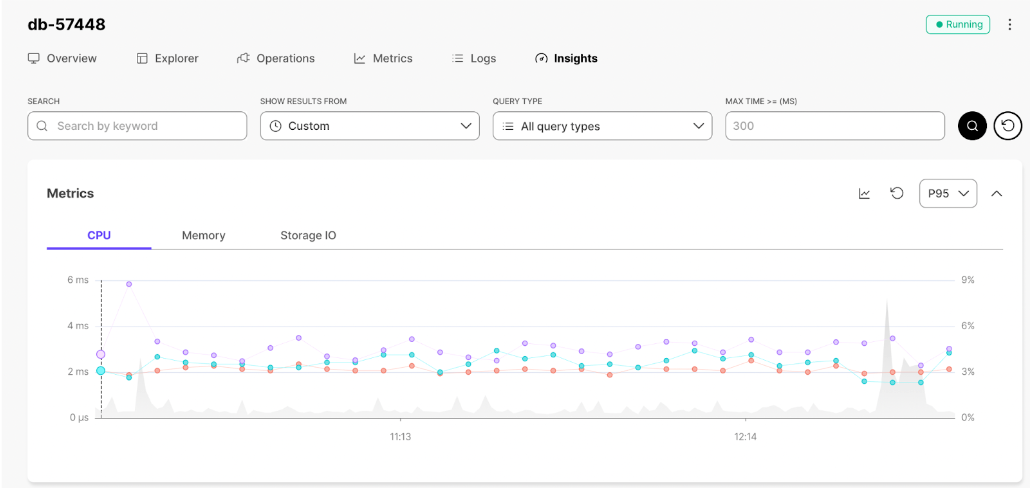Image resolution: width=1030 pixels, height=488 pixels.
Task: Click the magnifier icon in the search field
Action: (42, 126)
